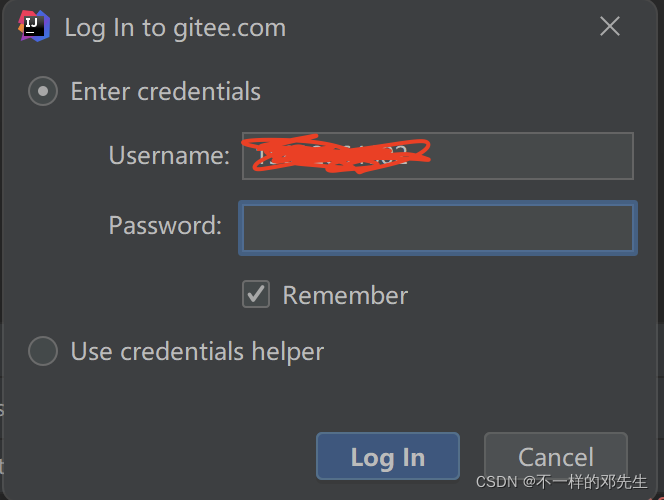
Task: Click the Enter credentials label text
Action: point(166,91)
